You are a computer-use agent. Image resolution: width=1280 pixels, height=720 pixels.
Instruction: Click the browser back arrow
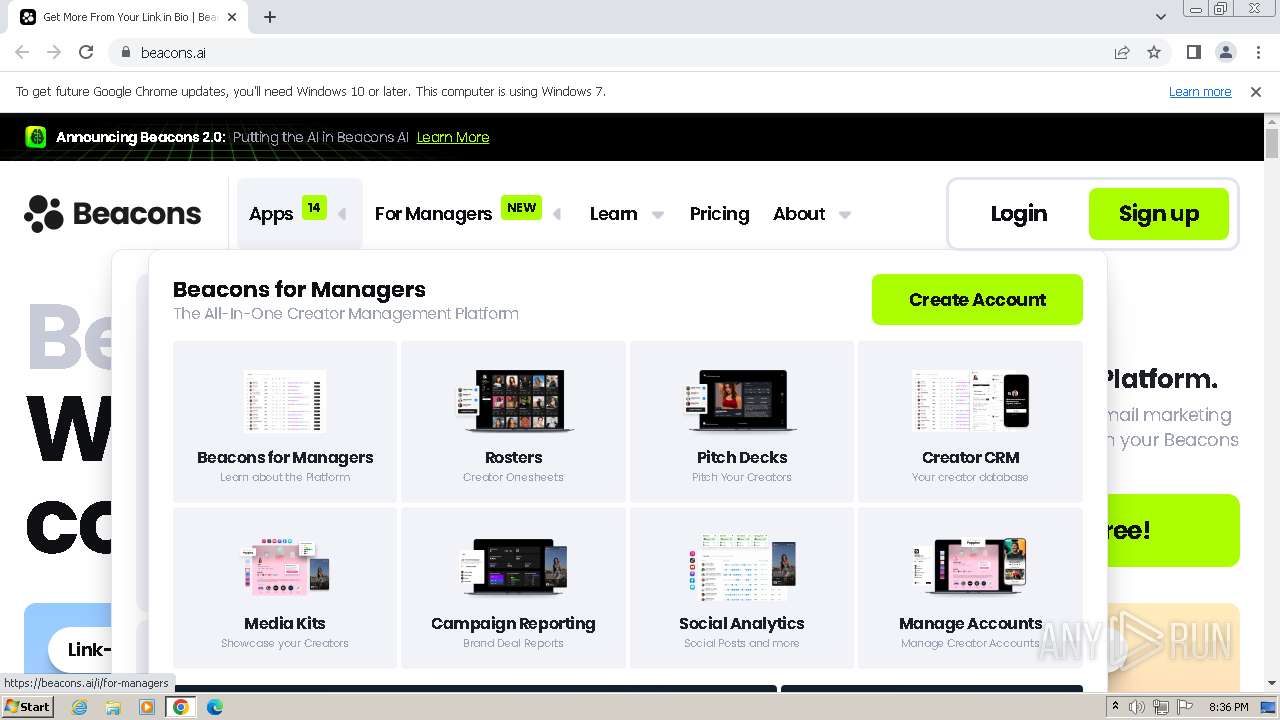click(x=22, y=53)
